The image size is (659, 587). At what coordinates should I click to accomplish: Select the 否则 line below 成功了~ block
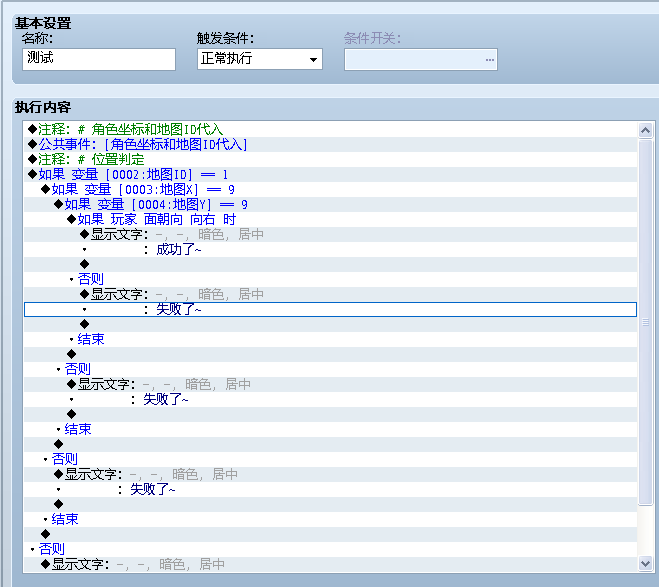click(330, 279)
